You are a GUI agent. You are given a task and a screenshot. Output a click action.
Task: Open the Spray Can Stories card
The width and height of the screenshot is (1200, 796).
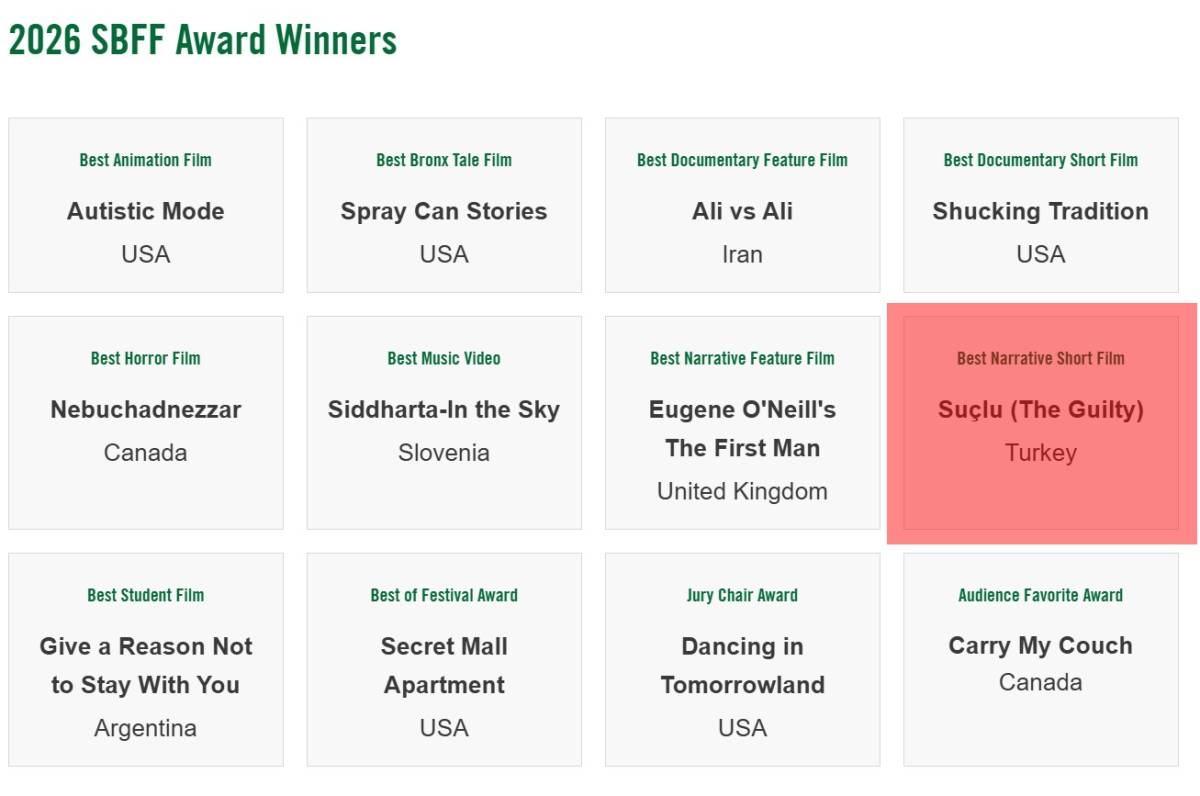[x=443, y=211]
